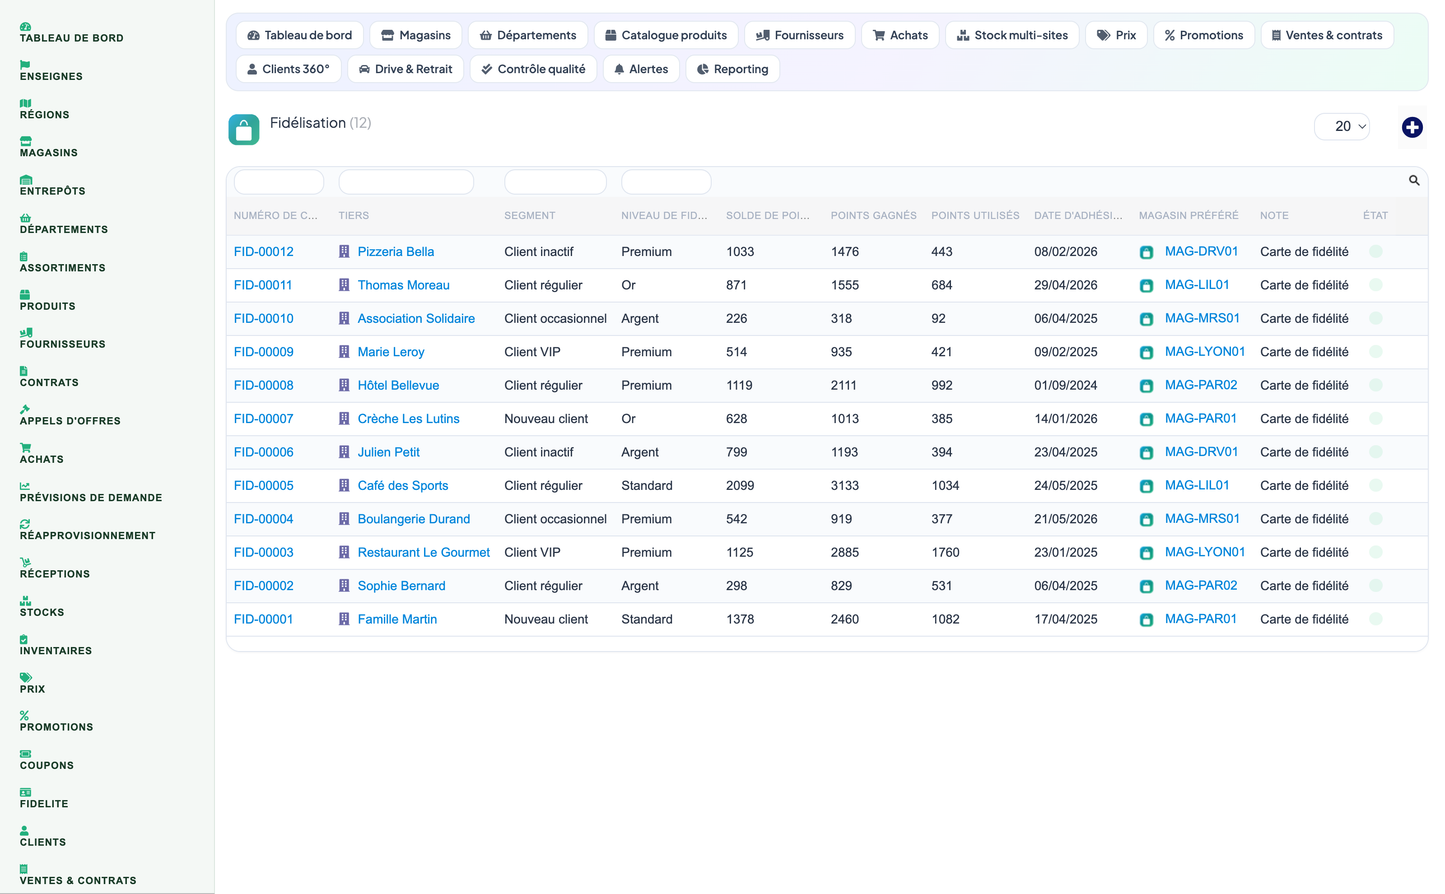Open loyalty card FID-00007 link
Image resolution: width=1445 pixels, height=894 pixels.
point(264,419)
